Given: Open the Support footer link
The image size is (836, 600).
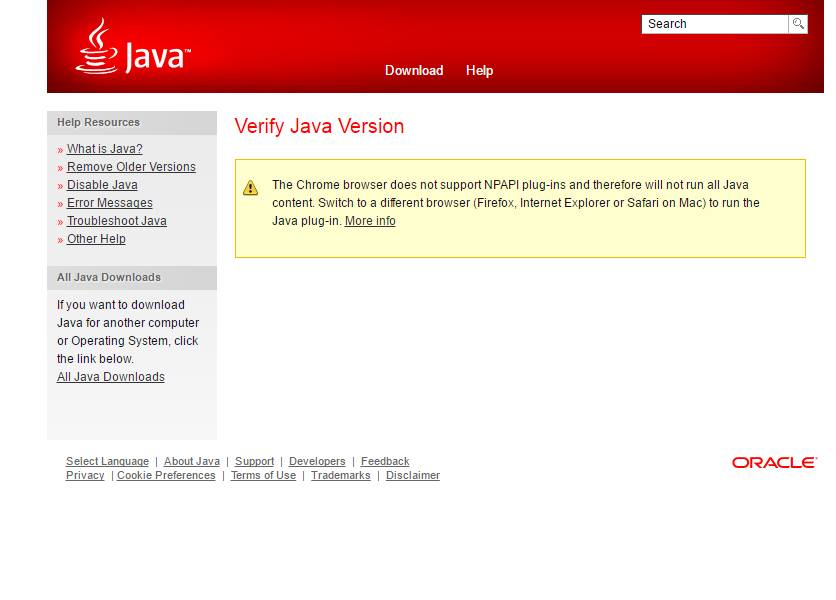Looking at the screenshot, I should 254,461.
